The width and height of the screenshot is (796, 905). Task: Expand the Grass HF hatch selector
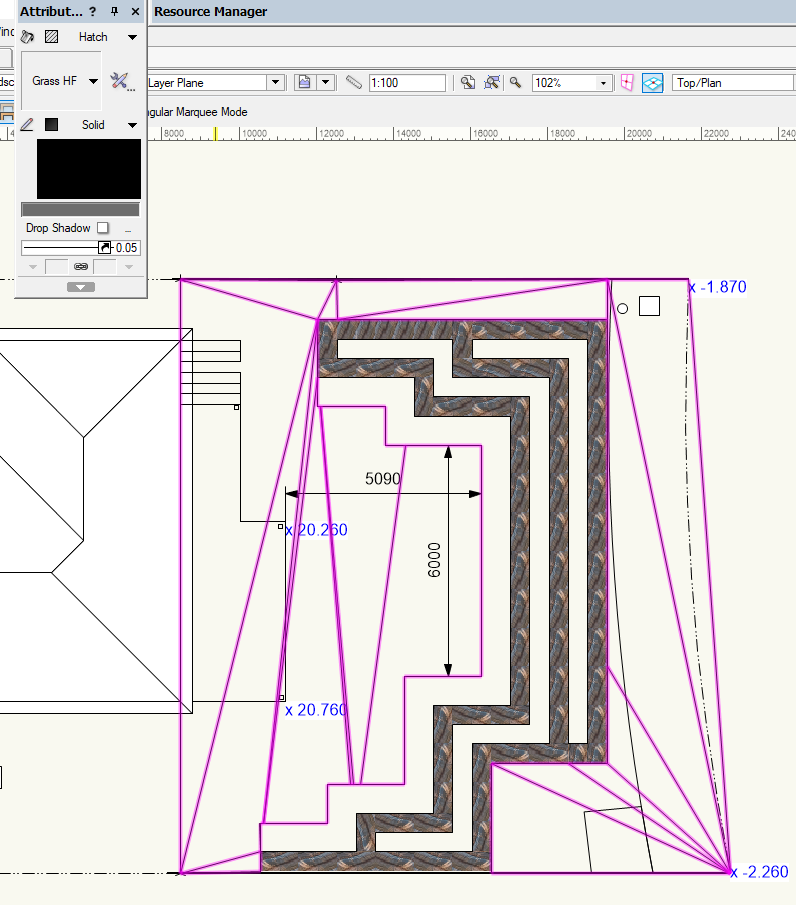click(93, 81)
